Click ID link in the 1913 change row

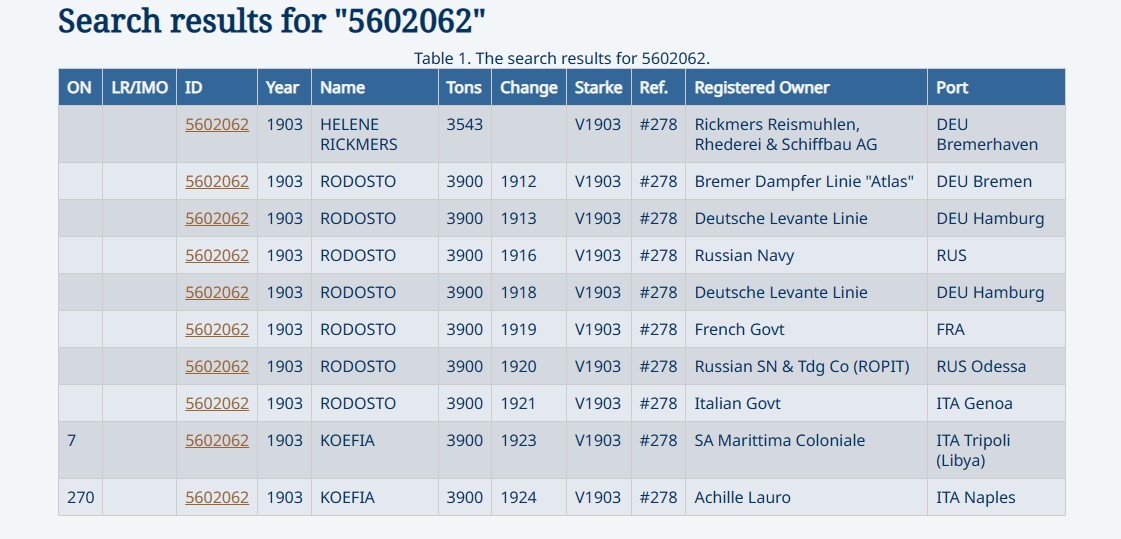pyautogui.click(x=217, y=218)
